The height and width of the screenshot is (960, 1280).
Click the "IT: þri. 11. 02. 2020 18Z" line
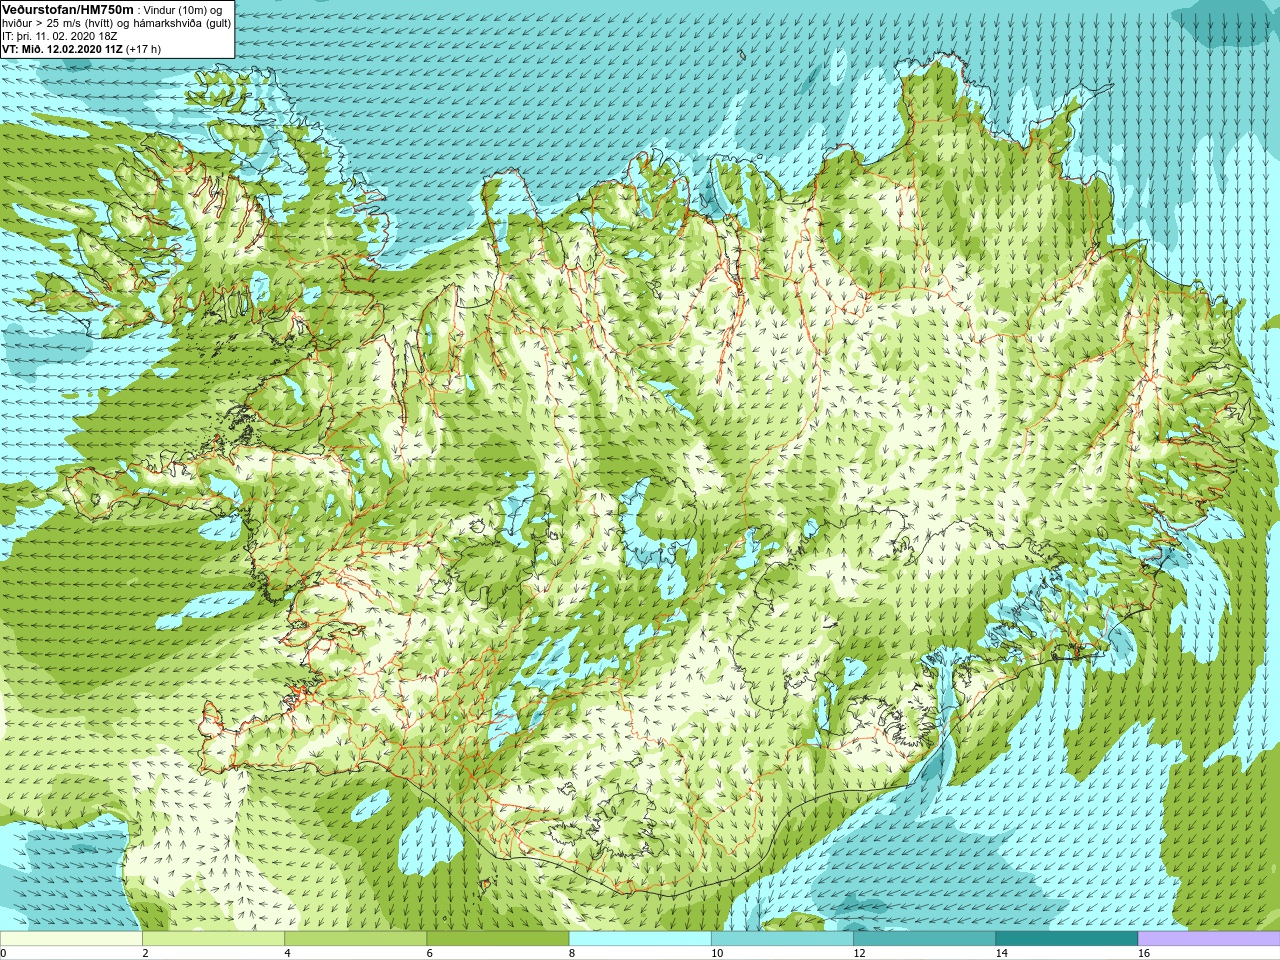point(60,36)
